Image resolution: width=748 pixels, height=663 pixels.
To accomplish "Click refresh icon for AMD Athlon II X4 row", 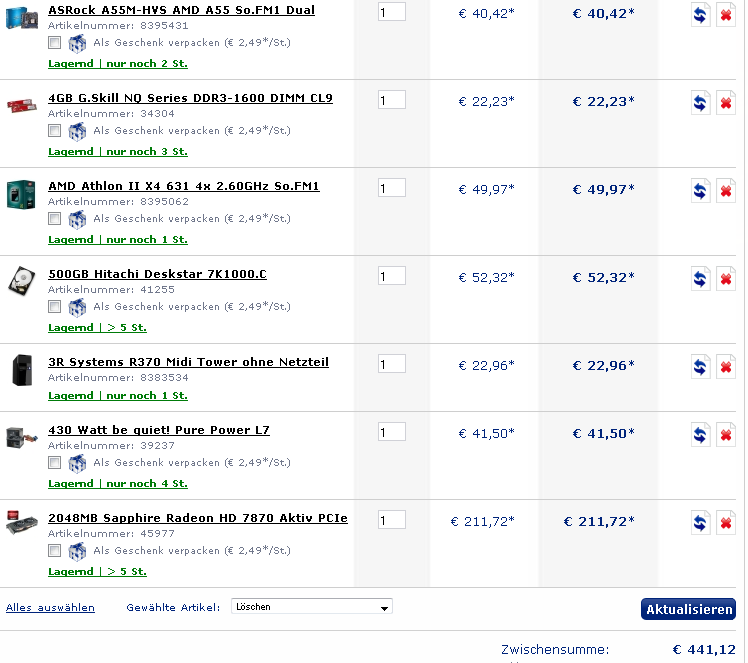I will coord(700,191).
